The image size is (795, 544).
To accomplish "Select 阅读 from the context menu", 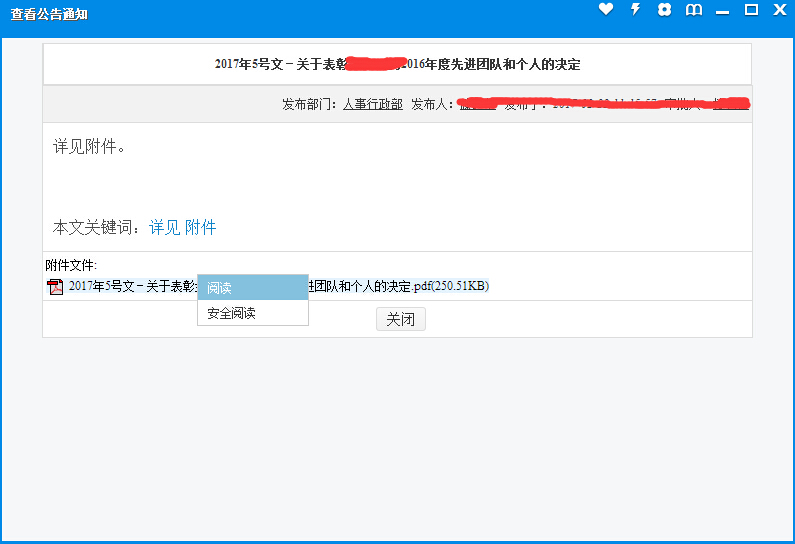I will coord(253,287).
